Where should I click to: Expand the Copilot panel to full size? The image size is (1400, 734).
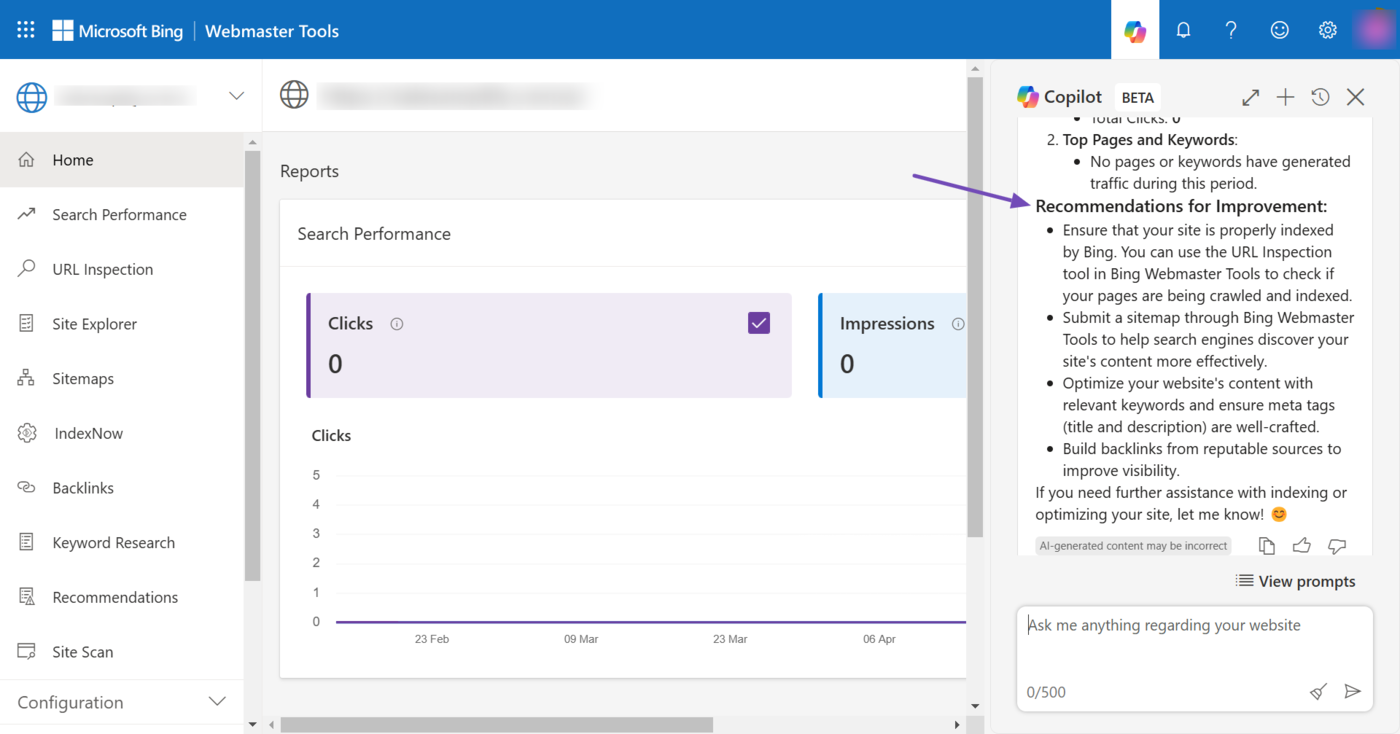click(1250, 97)
